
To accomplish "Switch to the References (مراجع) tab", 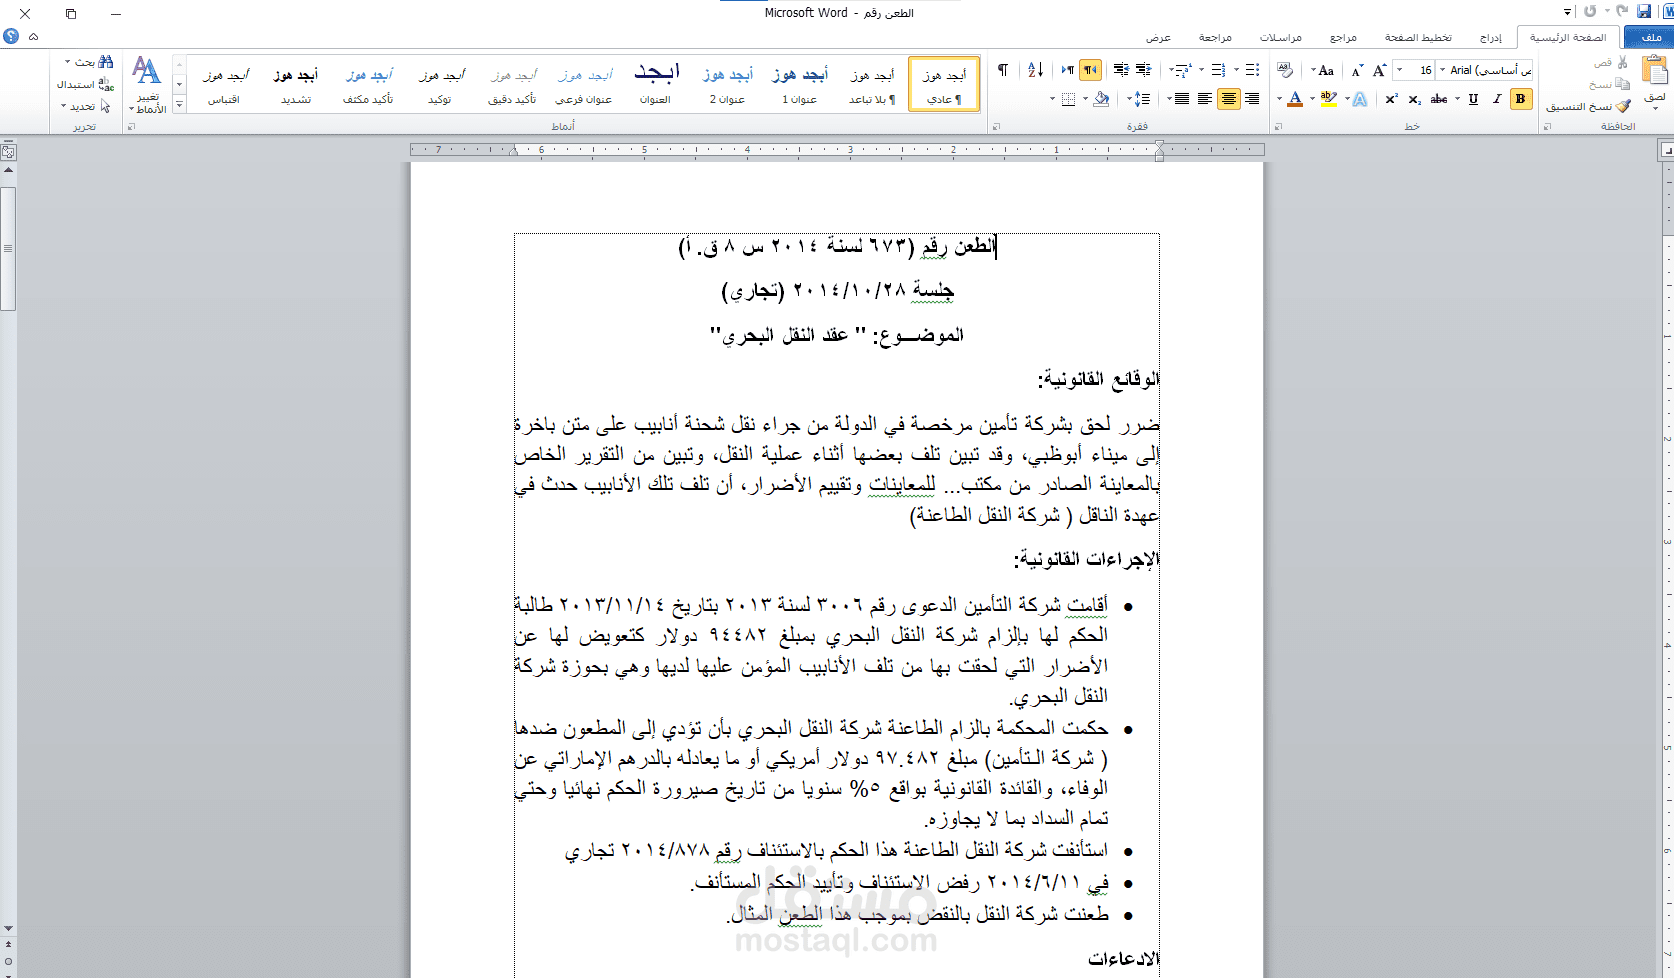I will click(x=1343, y=37).
